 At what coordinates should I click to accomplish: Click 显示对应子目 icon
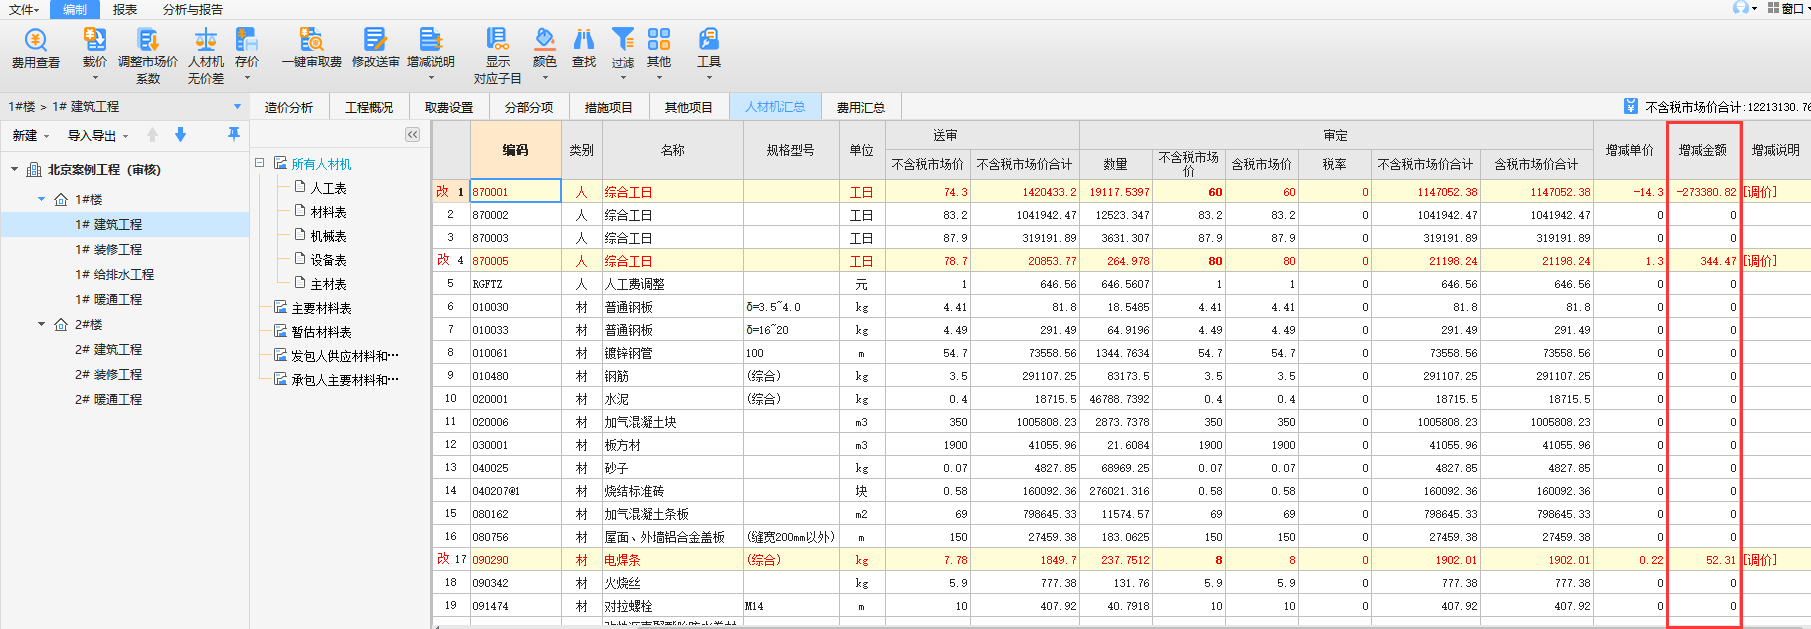coord(497,40)
